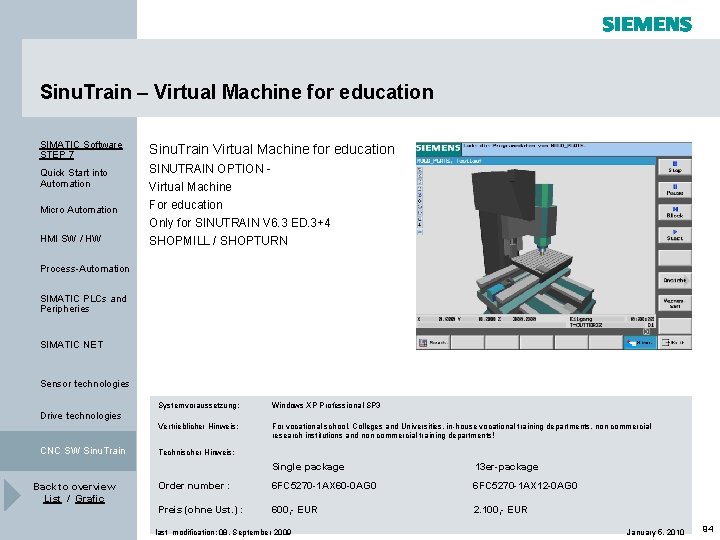Image resolution: width=720 pixels, height=540 pixels.
Task: Click the SIEMENS logo in simulator header
Action: pos(438,148)
